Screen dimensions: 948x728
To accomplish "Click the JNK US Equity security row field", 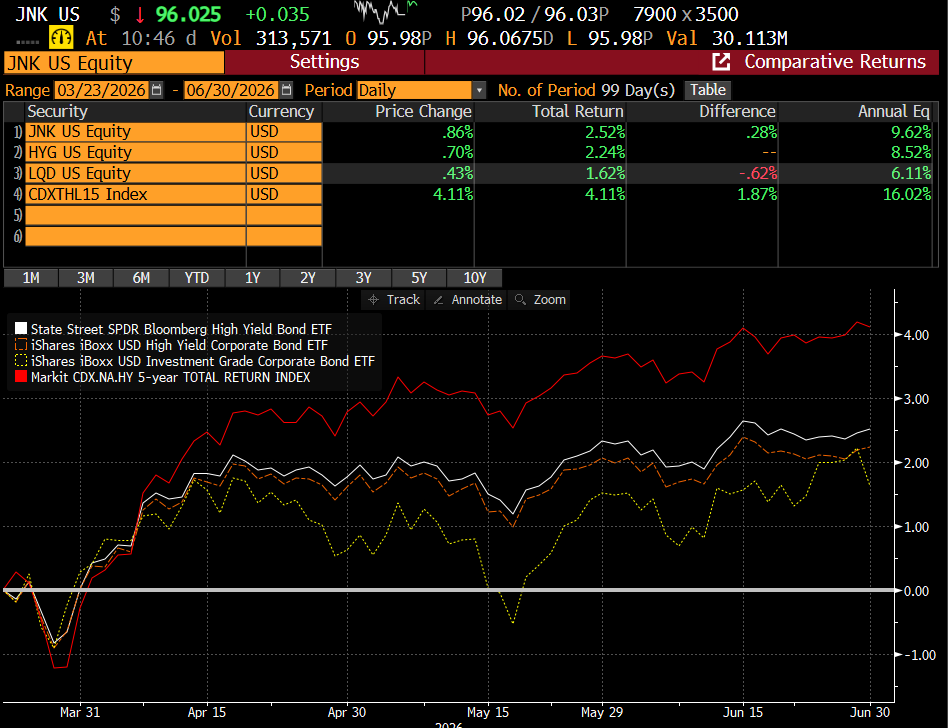I will [135, 132].
